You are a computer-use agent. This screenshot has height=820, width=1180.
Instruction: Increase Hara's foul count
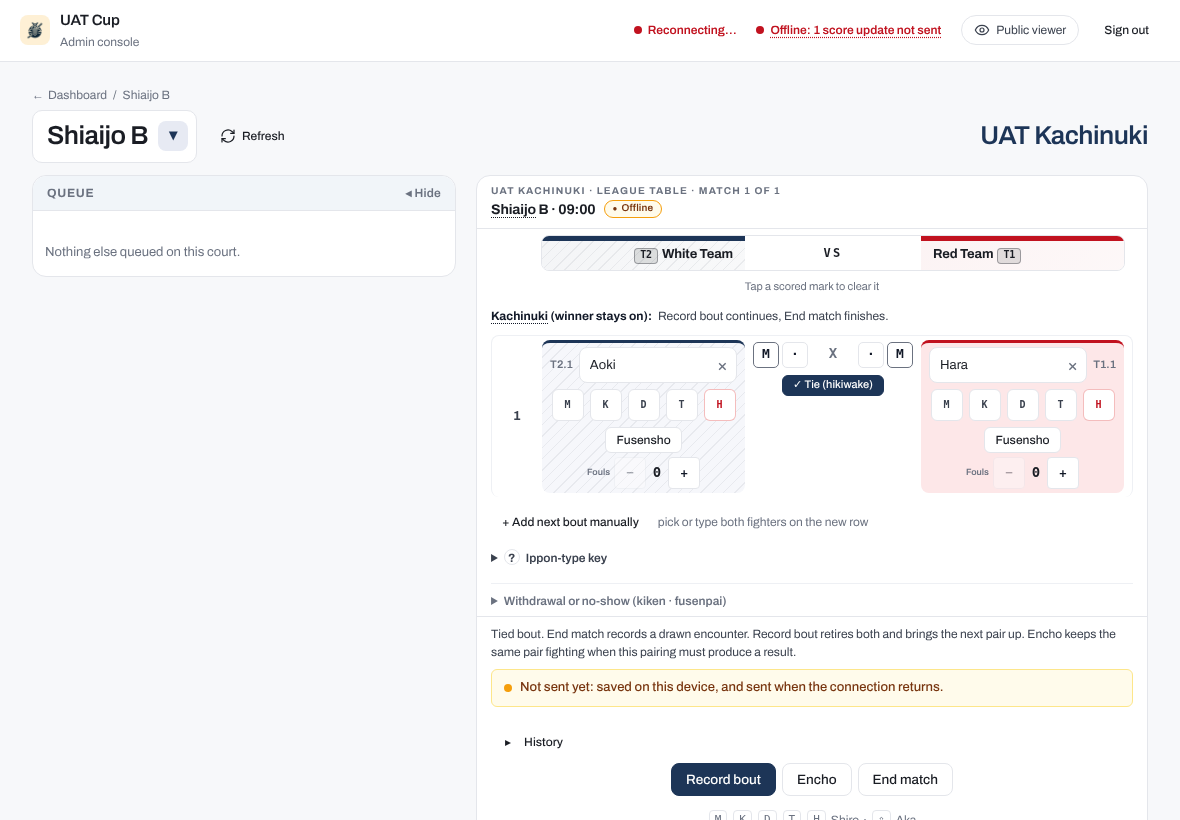pos(1063,473)
